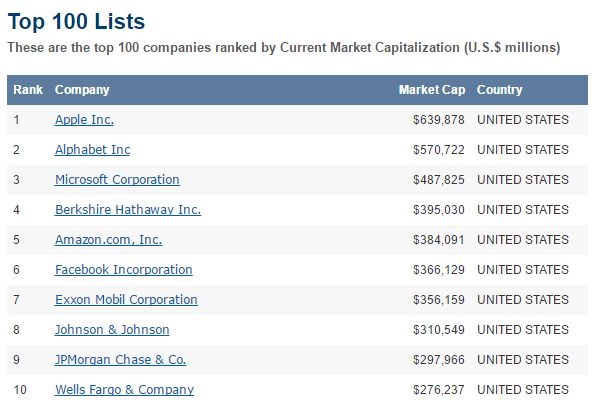This screenshot has height=403, width=595.
Task: Click the Exxon Mobil Corporation link
Action: pyautogui.click(x=126, y=300)
